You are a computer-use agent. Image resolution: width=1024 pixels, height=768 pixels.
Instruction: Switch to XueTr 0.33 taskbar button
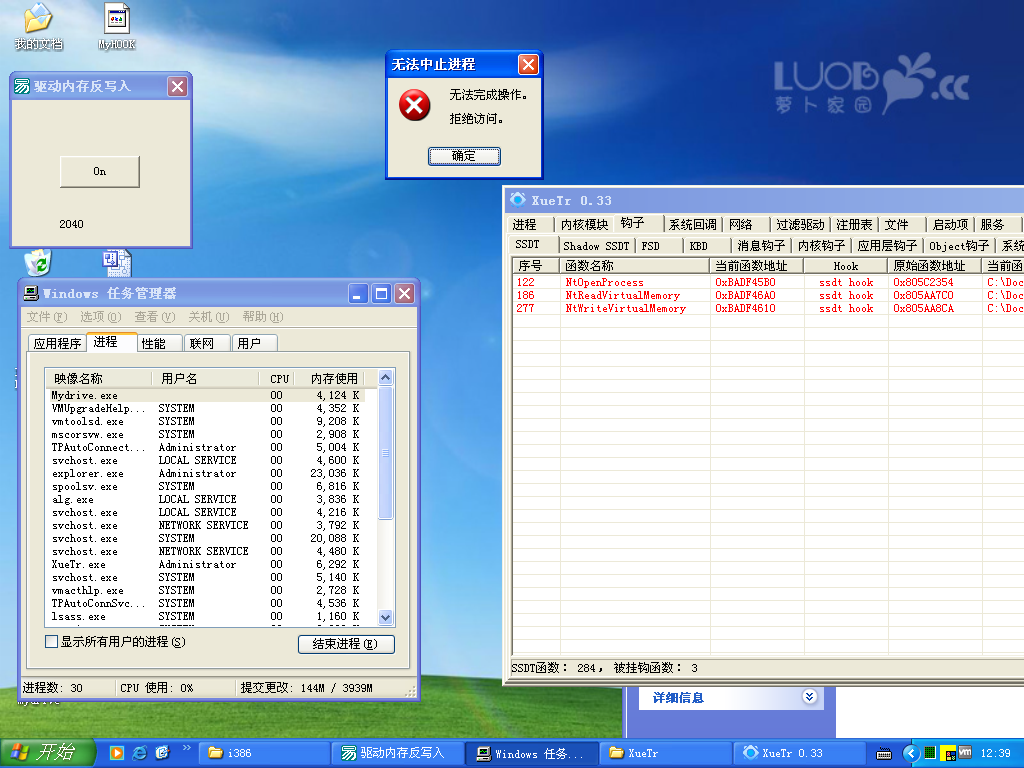tap(799, 753)
